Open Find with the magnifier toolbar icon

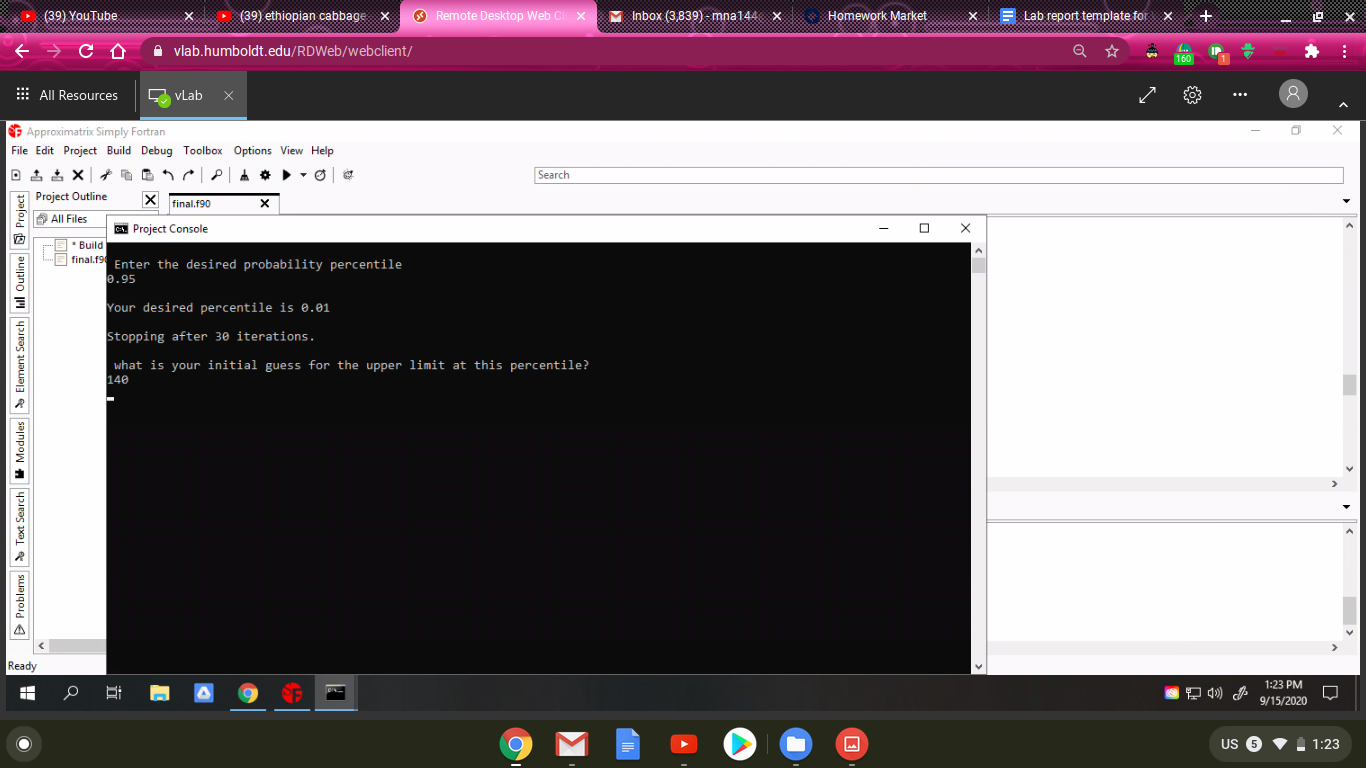click(x=217, y=175)
